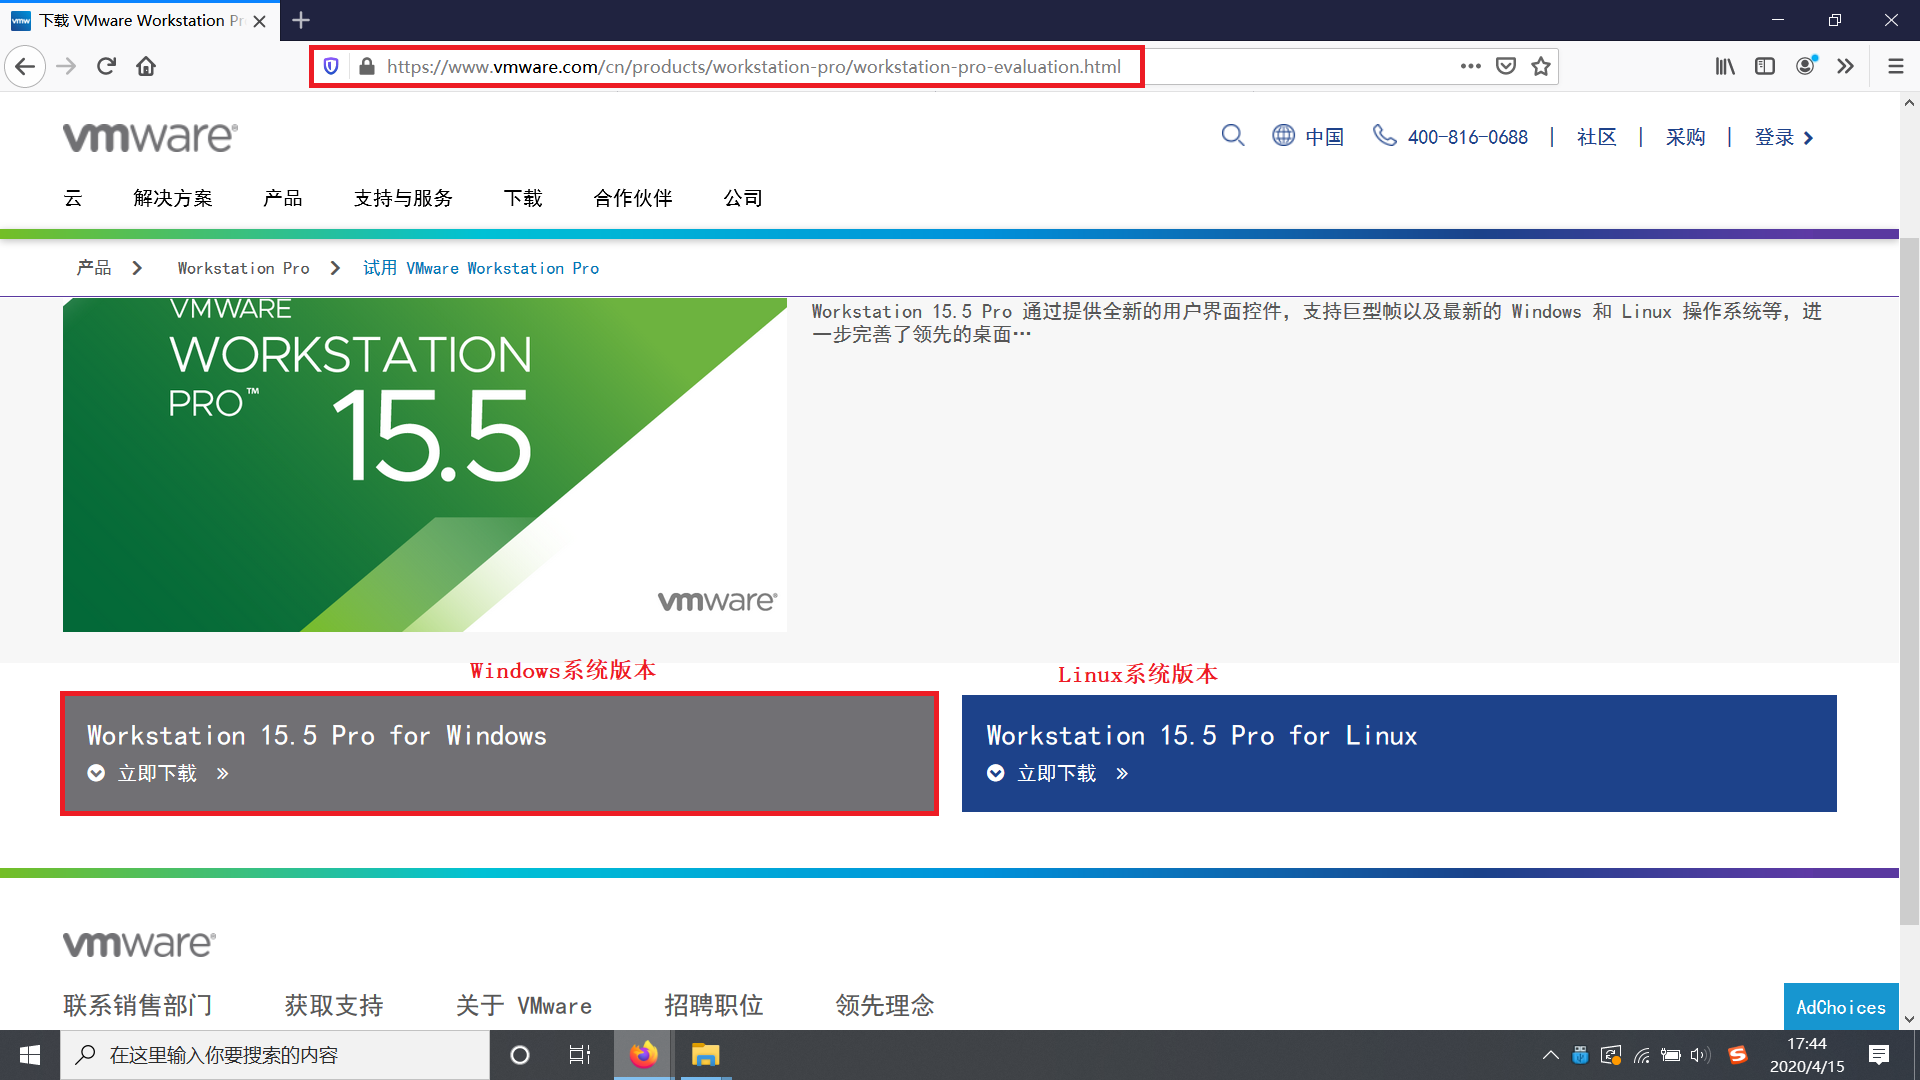Open 联系销售部门 footer link

(x=138, y=1005)
